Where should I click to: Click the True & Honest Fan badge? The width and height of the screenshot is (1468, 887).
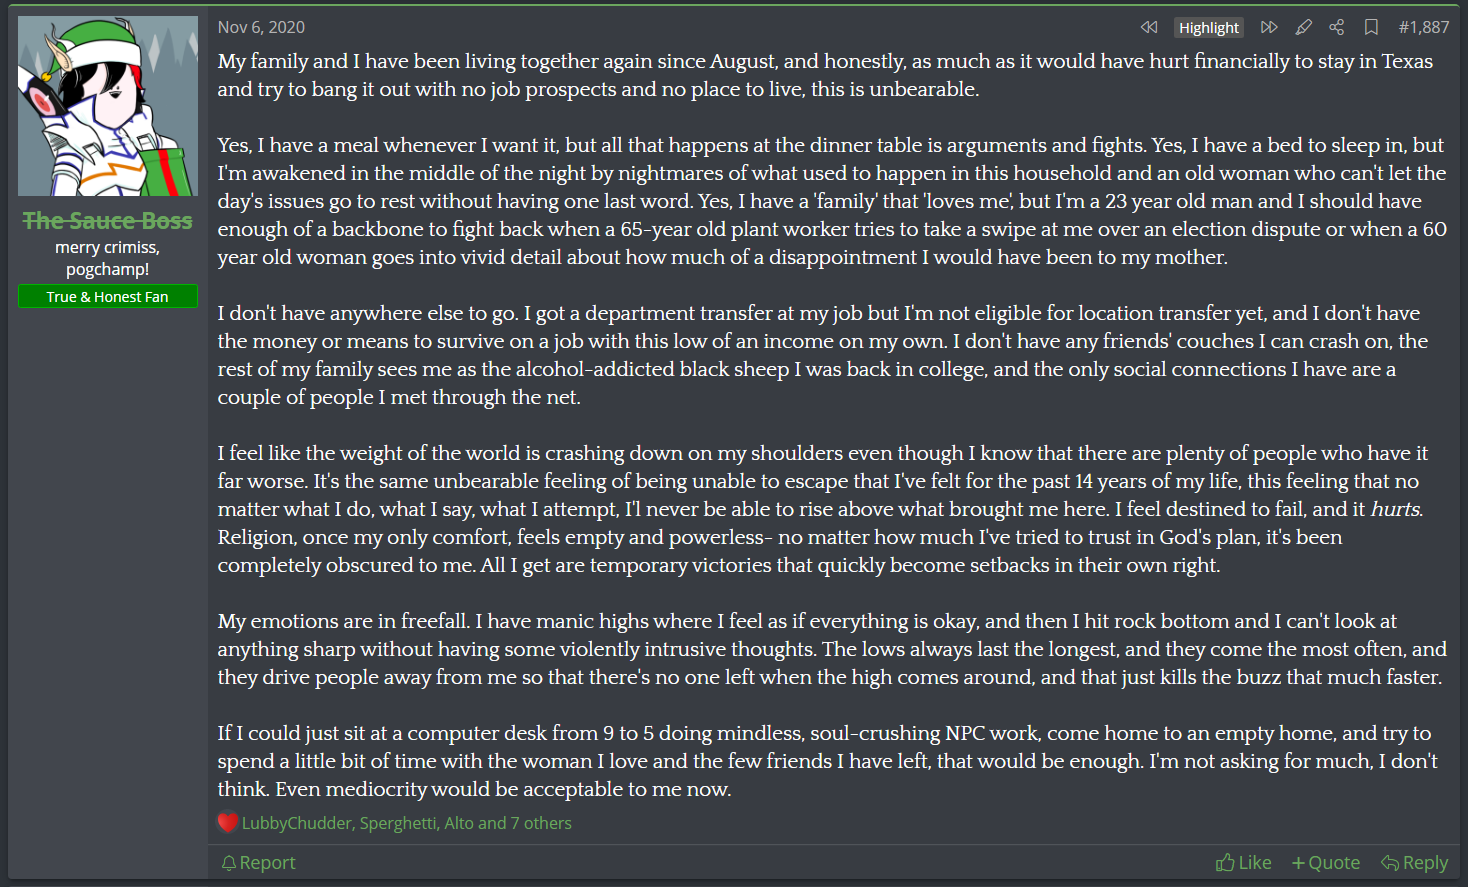[x=108, y=296]
